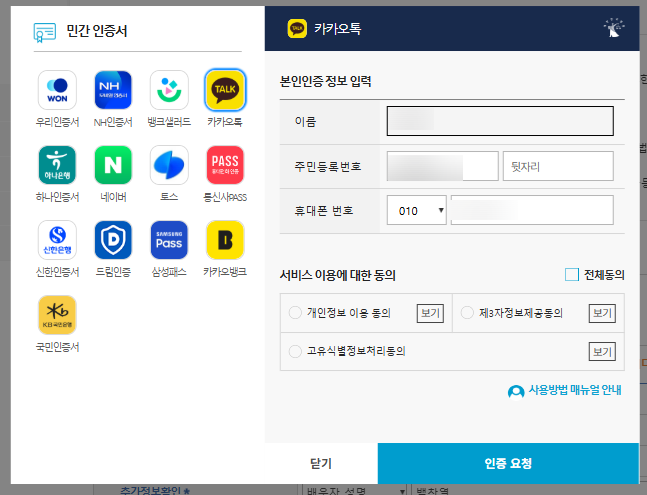Select the 제3자정보제공동의 radio
The height and width of the screenshot is (495, 647).
click(467, 313)
